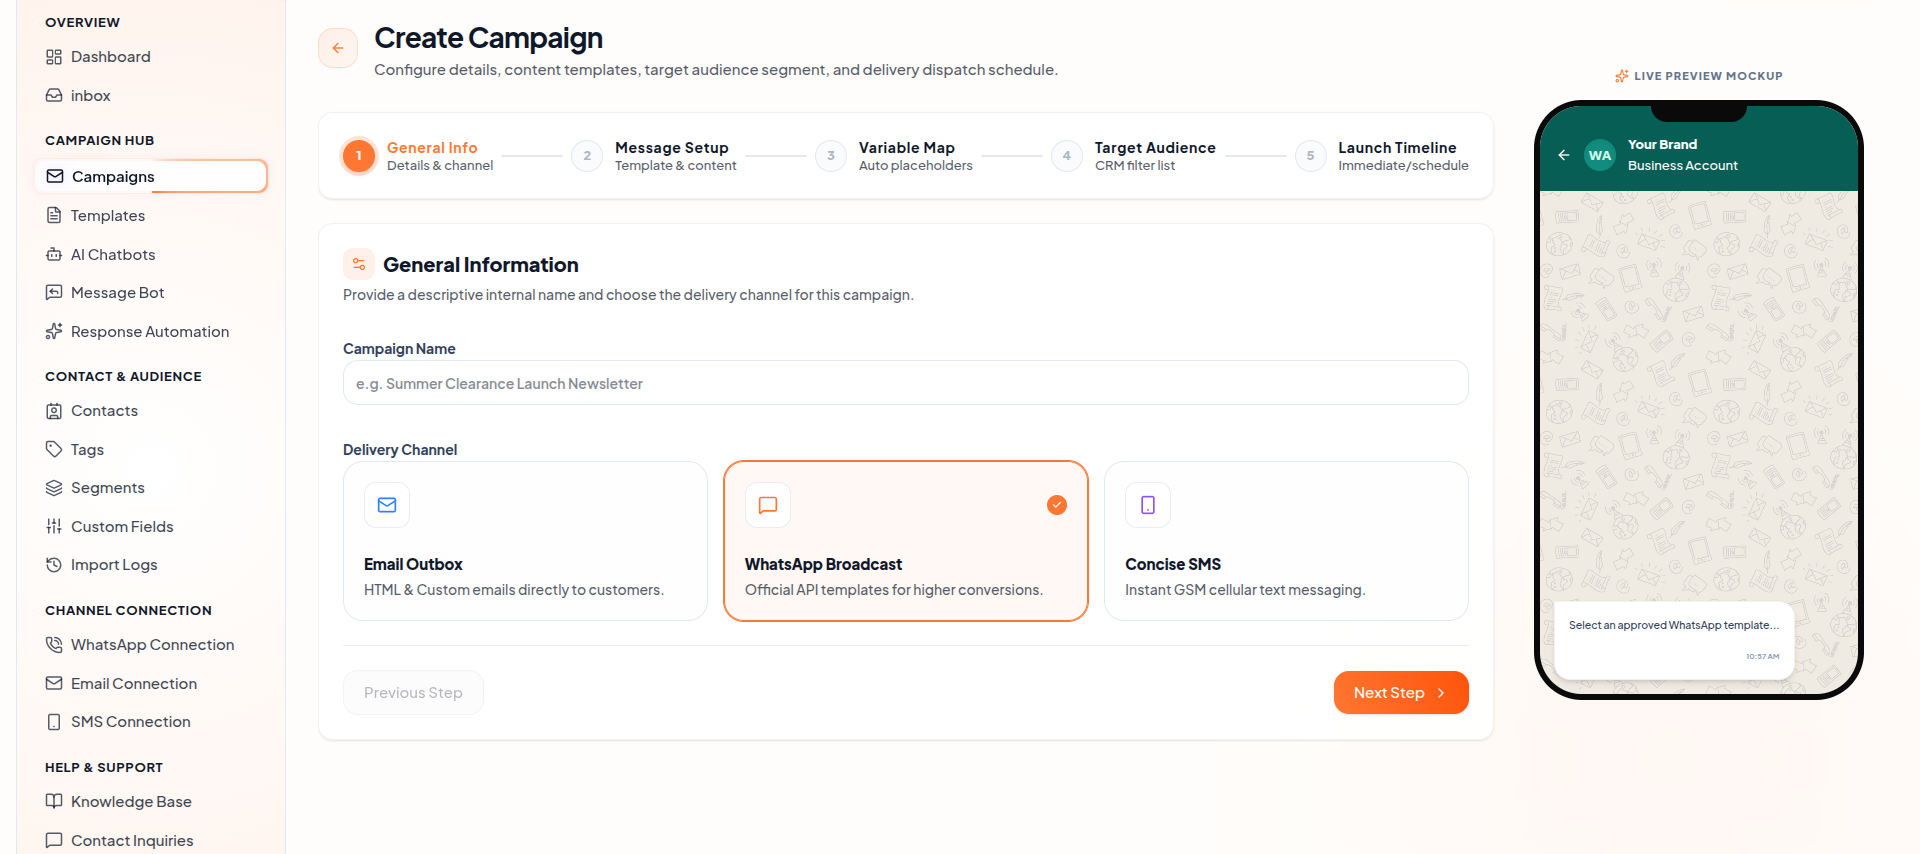
Task: Open the Contacts link
Action: (x=151, y=411)
